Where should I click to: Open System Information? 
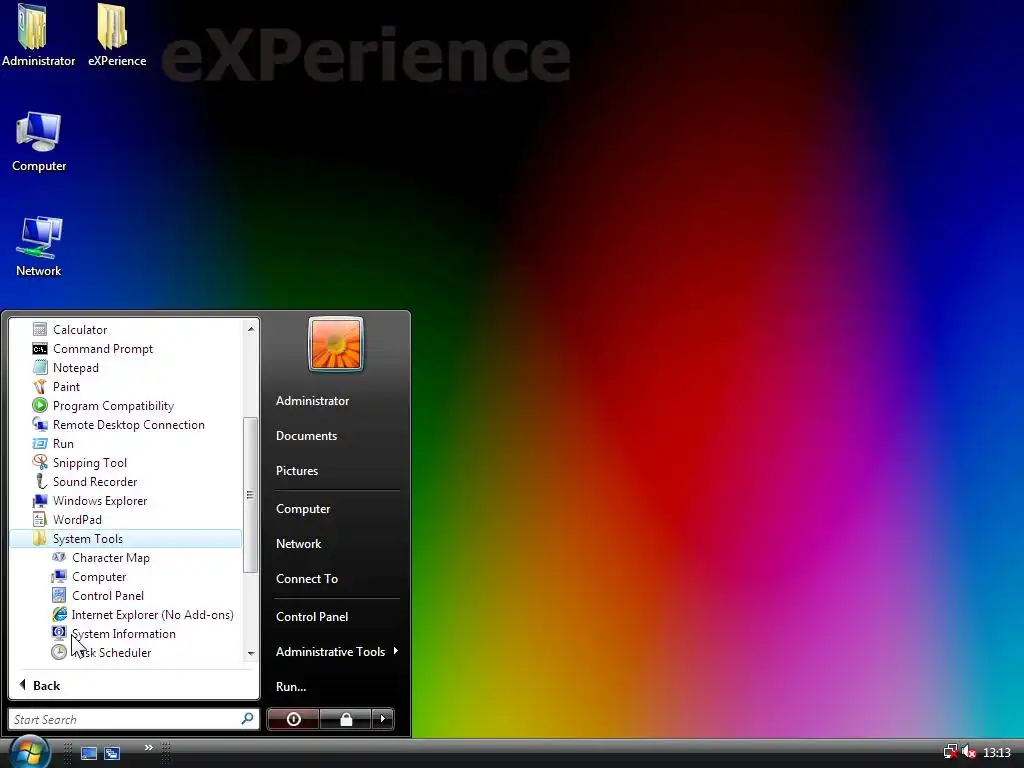(x=125, y=633)
